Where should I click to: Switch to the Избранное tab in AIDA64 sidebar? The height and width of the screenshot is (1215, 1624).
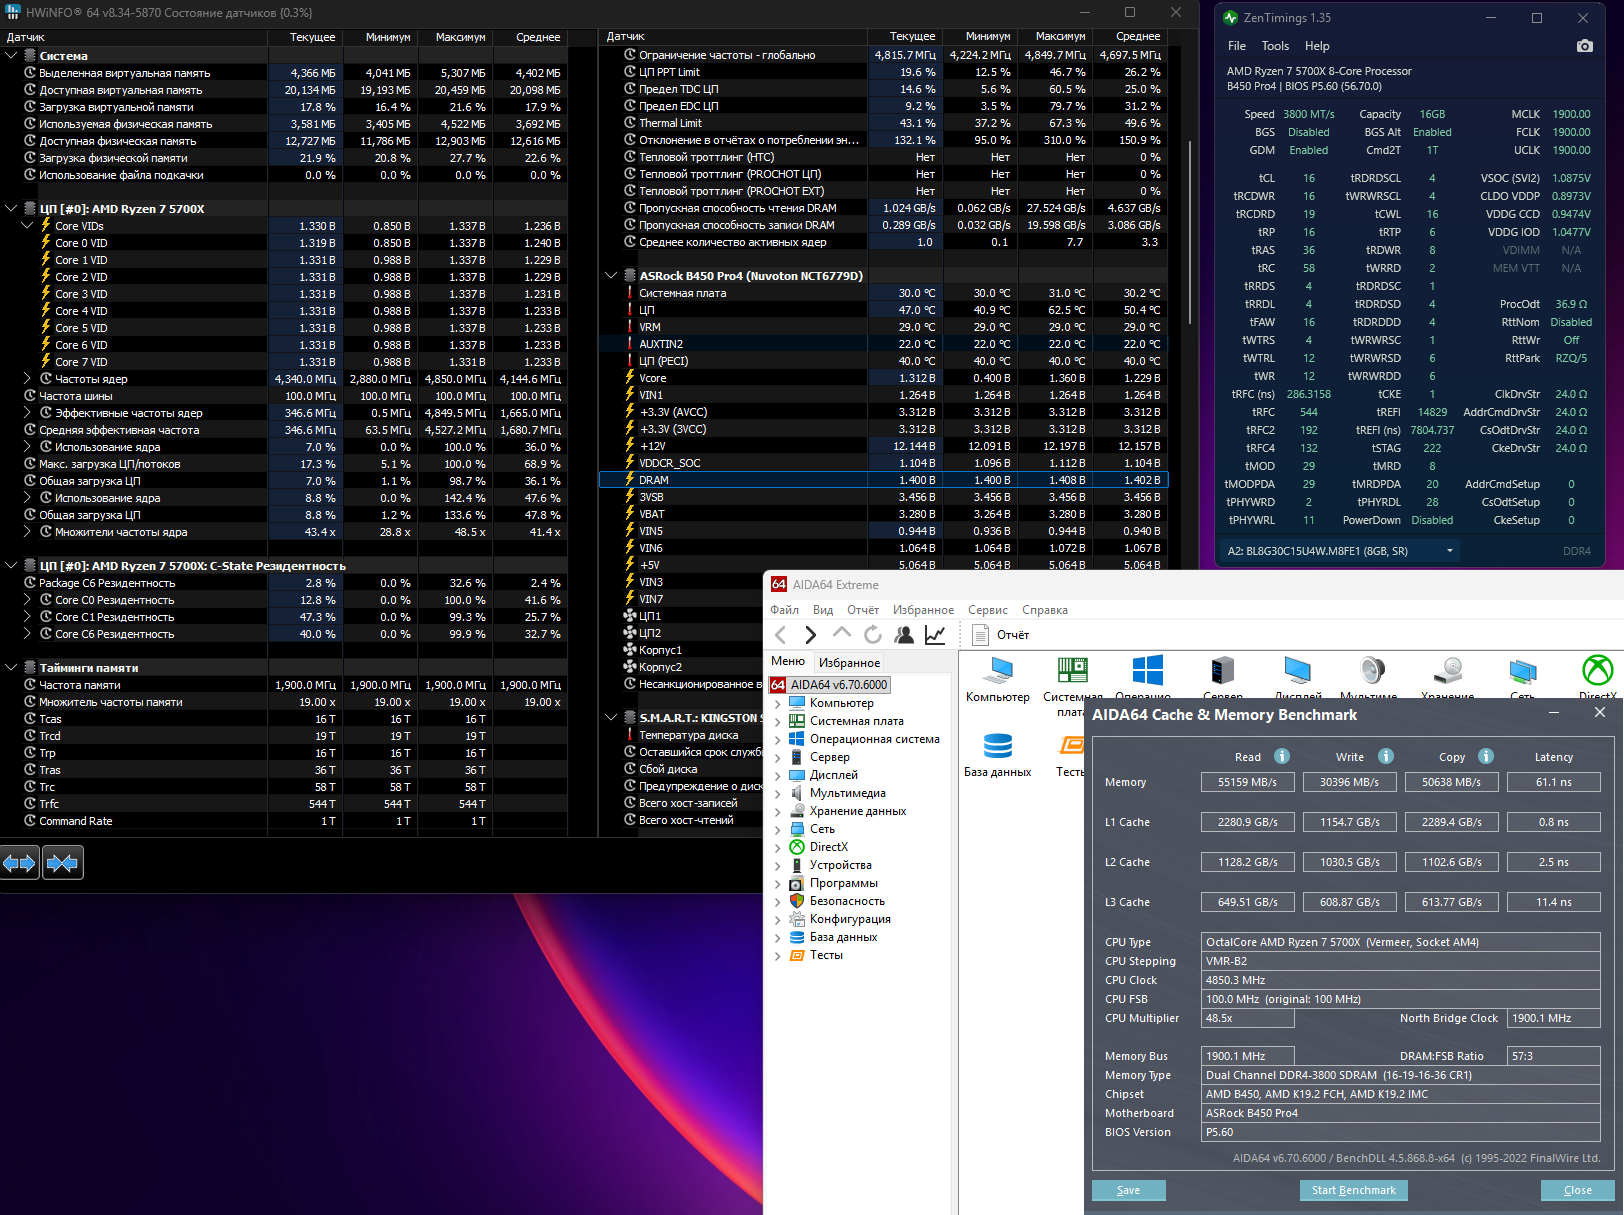click(850, 663)
